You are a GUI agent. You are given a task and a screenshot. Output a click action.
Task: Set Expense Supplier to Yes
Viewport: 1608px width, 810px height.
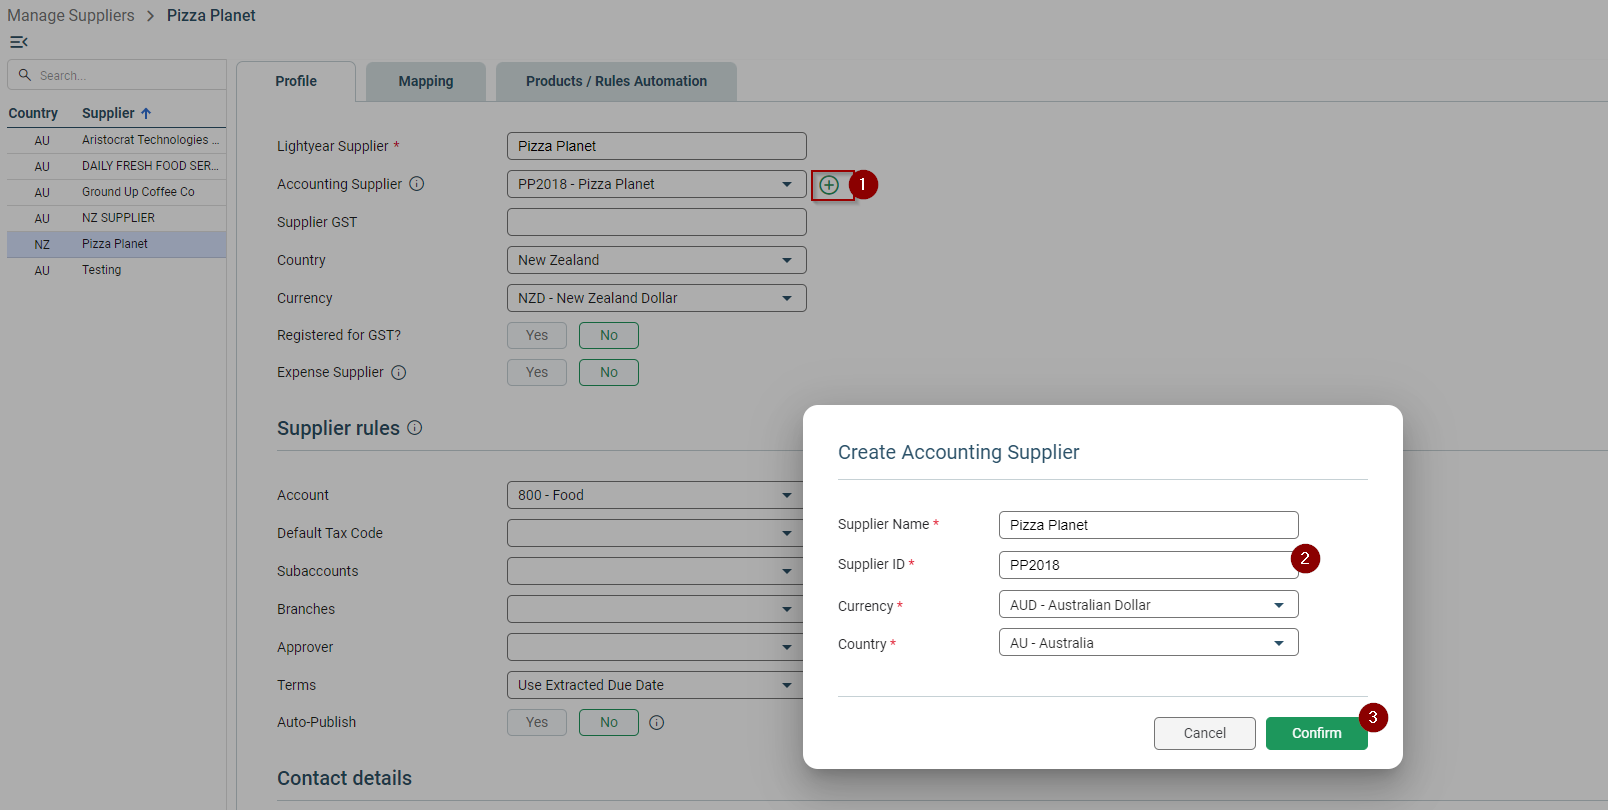(x=537, y=372)
